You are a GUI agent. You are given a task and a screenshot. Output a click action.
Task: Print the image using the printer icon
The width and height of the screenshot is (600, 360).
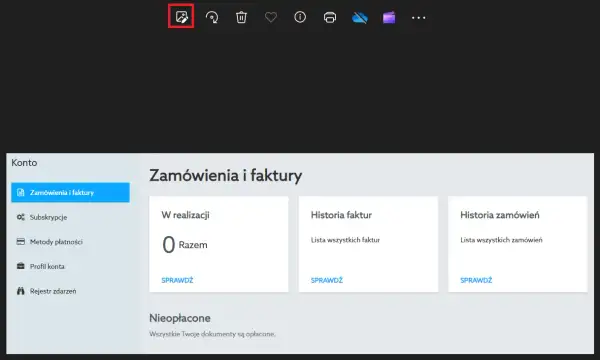[x=330, y=17]
